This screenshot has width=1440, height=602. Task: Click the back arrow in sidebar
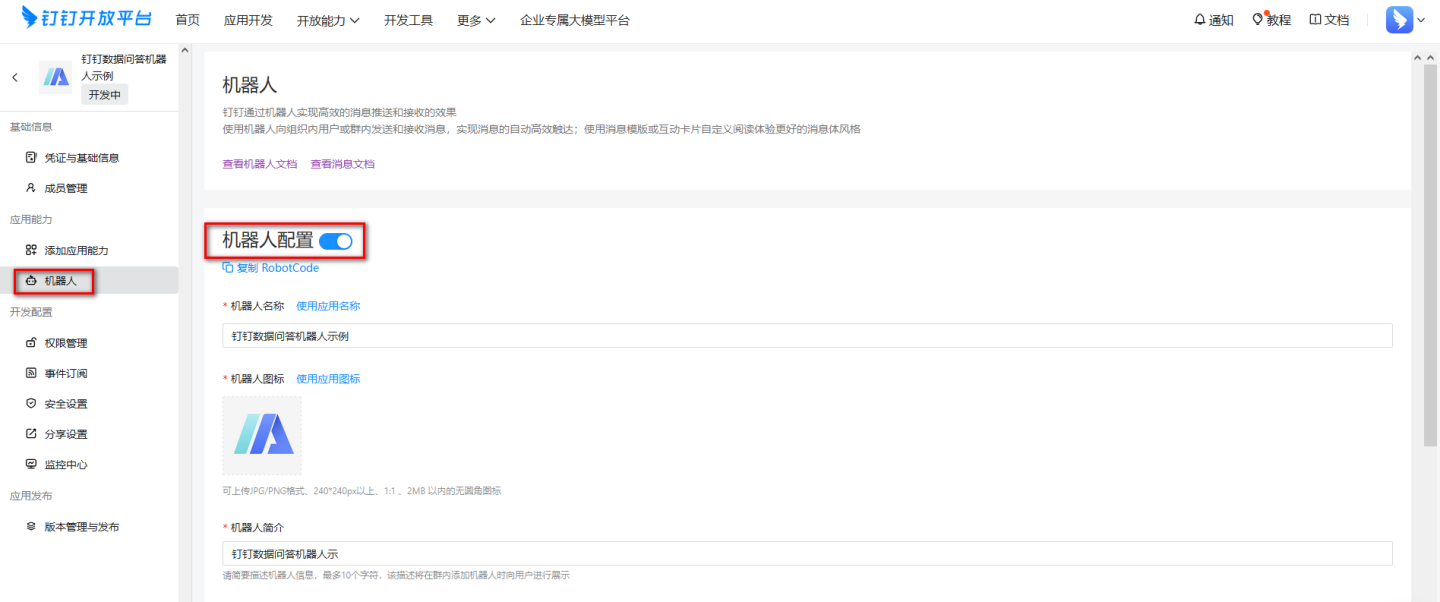click(15, 77)
